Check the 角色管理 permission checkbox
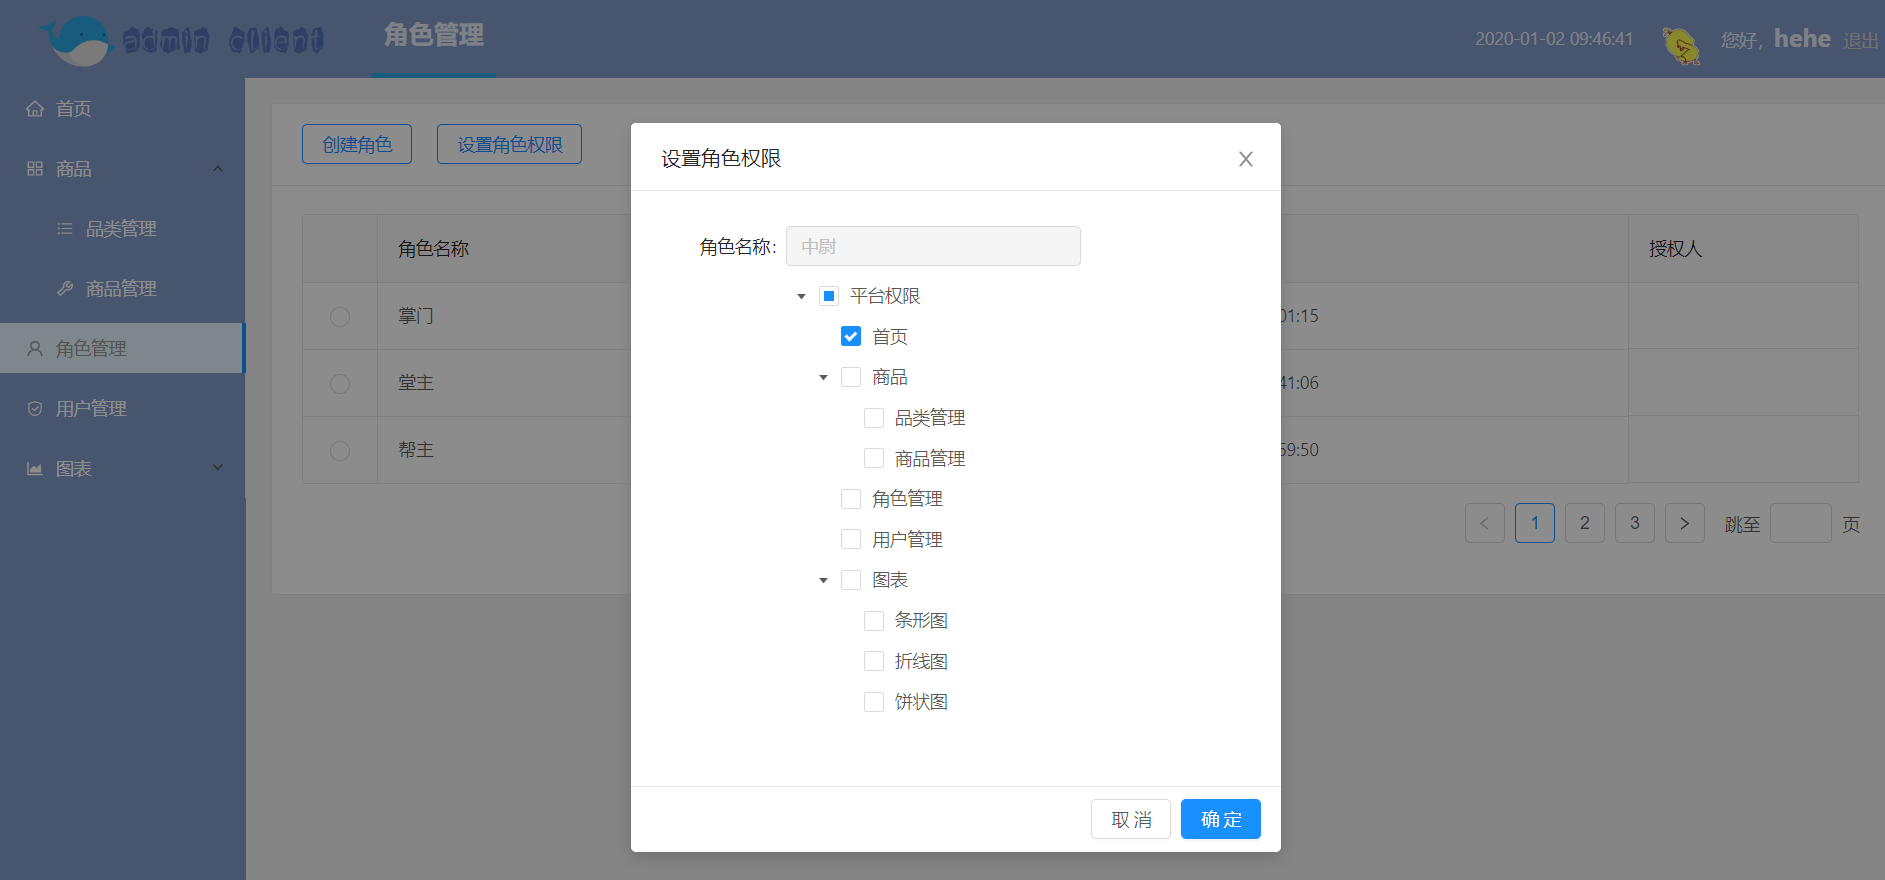This screenshot has height=880, width=1885. coord(851,499)
